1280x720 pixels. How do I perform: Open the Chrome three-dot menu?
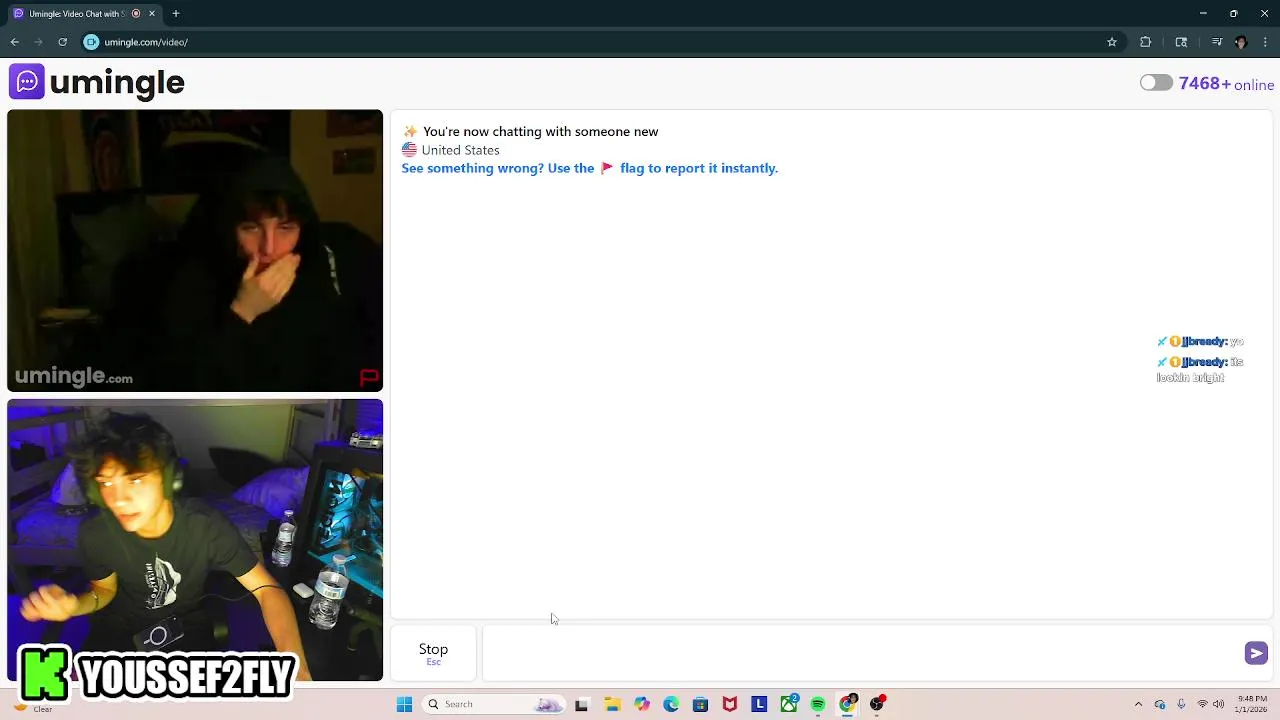(x=1265, y=42)
